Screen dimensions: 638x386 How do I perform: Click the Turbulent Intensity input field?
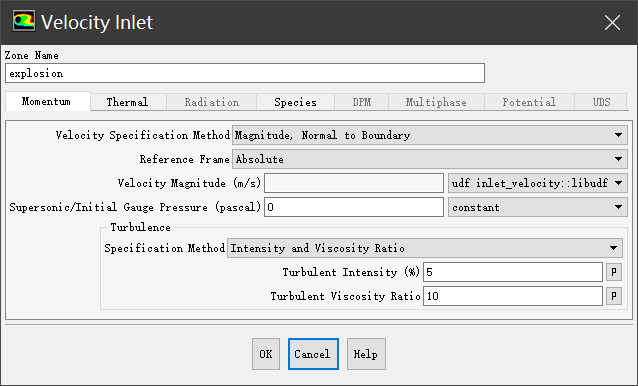(513, 272)
